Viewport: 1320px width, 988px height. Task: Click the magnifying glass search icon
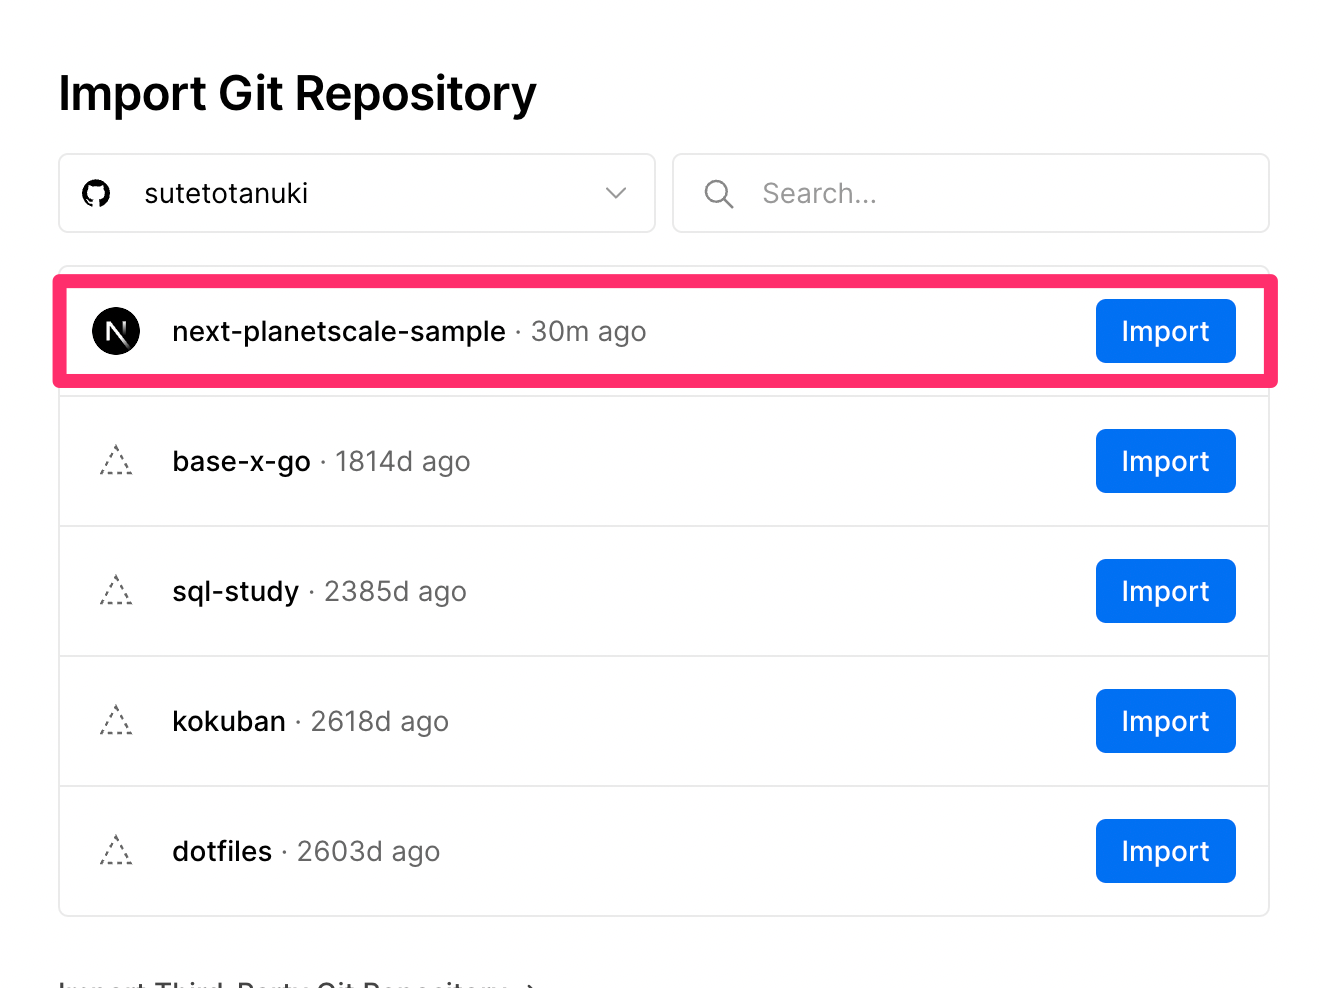coord(719,194)
